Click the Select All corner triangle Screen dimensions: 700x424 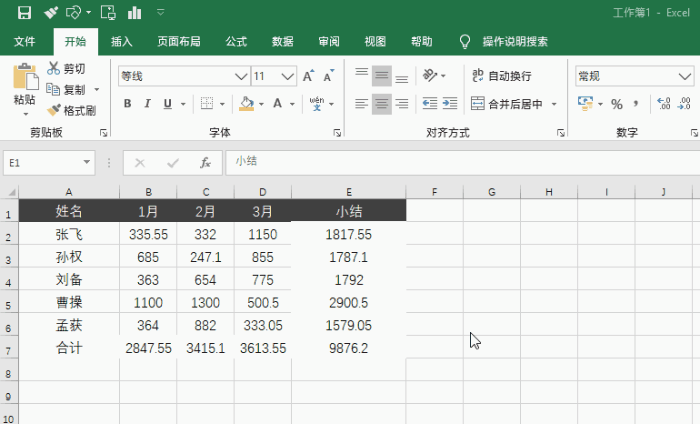point(10,192)
